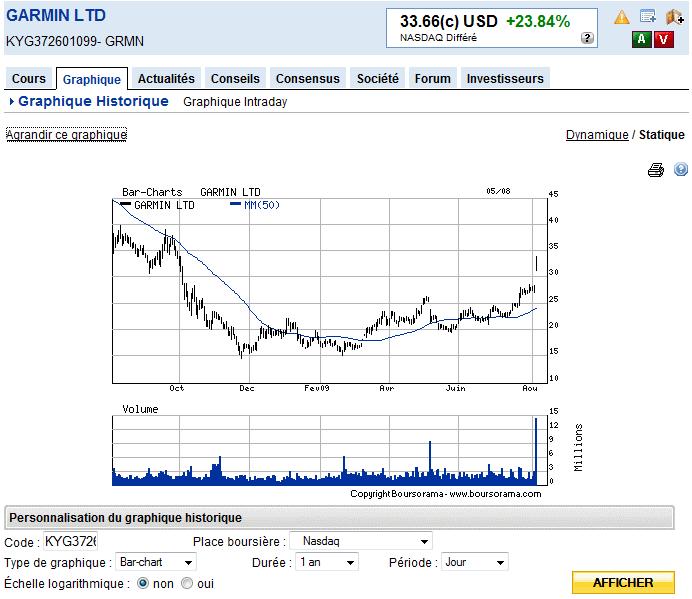Click the 33.66(c) USD quote value
Viewport: 692px width, 599px height.
tap(448, 21)
